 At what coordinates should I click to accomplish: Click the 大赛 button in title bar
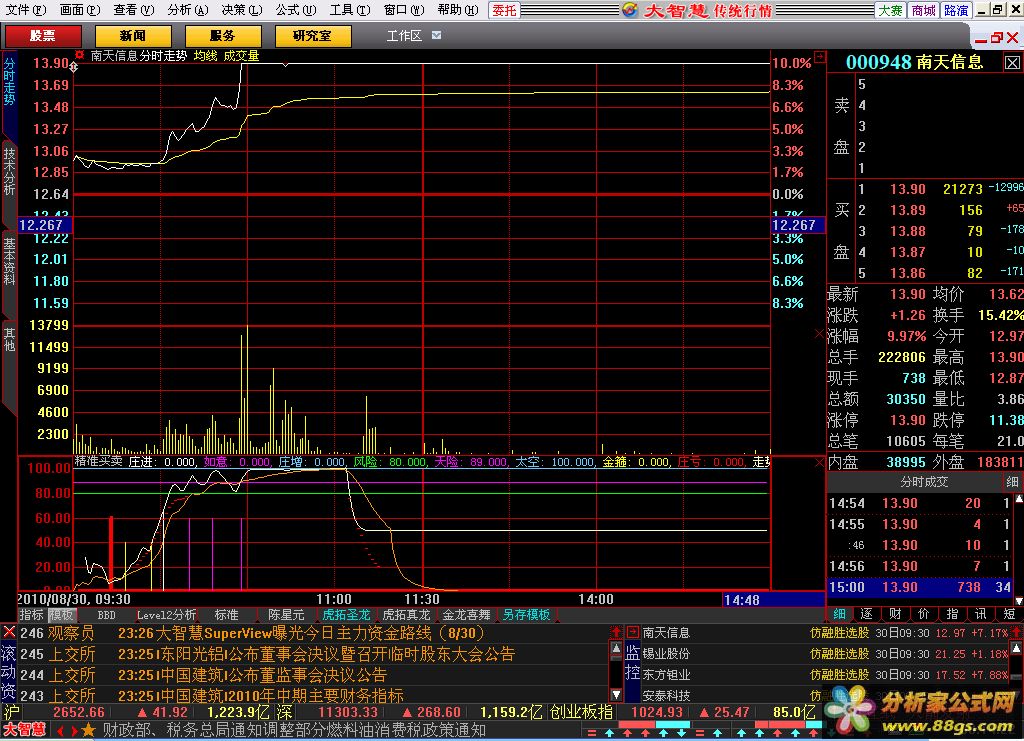(890, 10)
